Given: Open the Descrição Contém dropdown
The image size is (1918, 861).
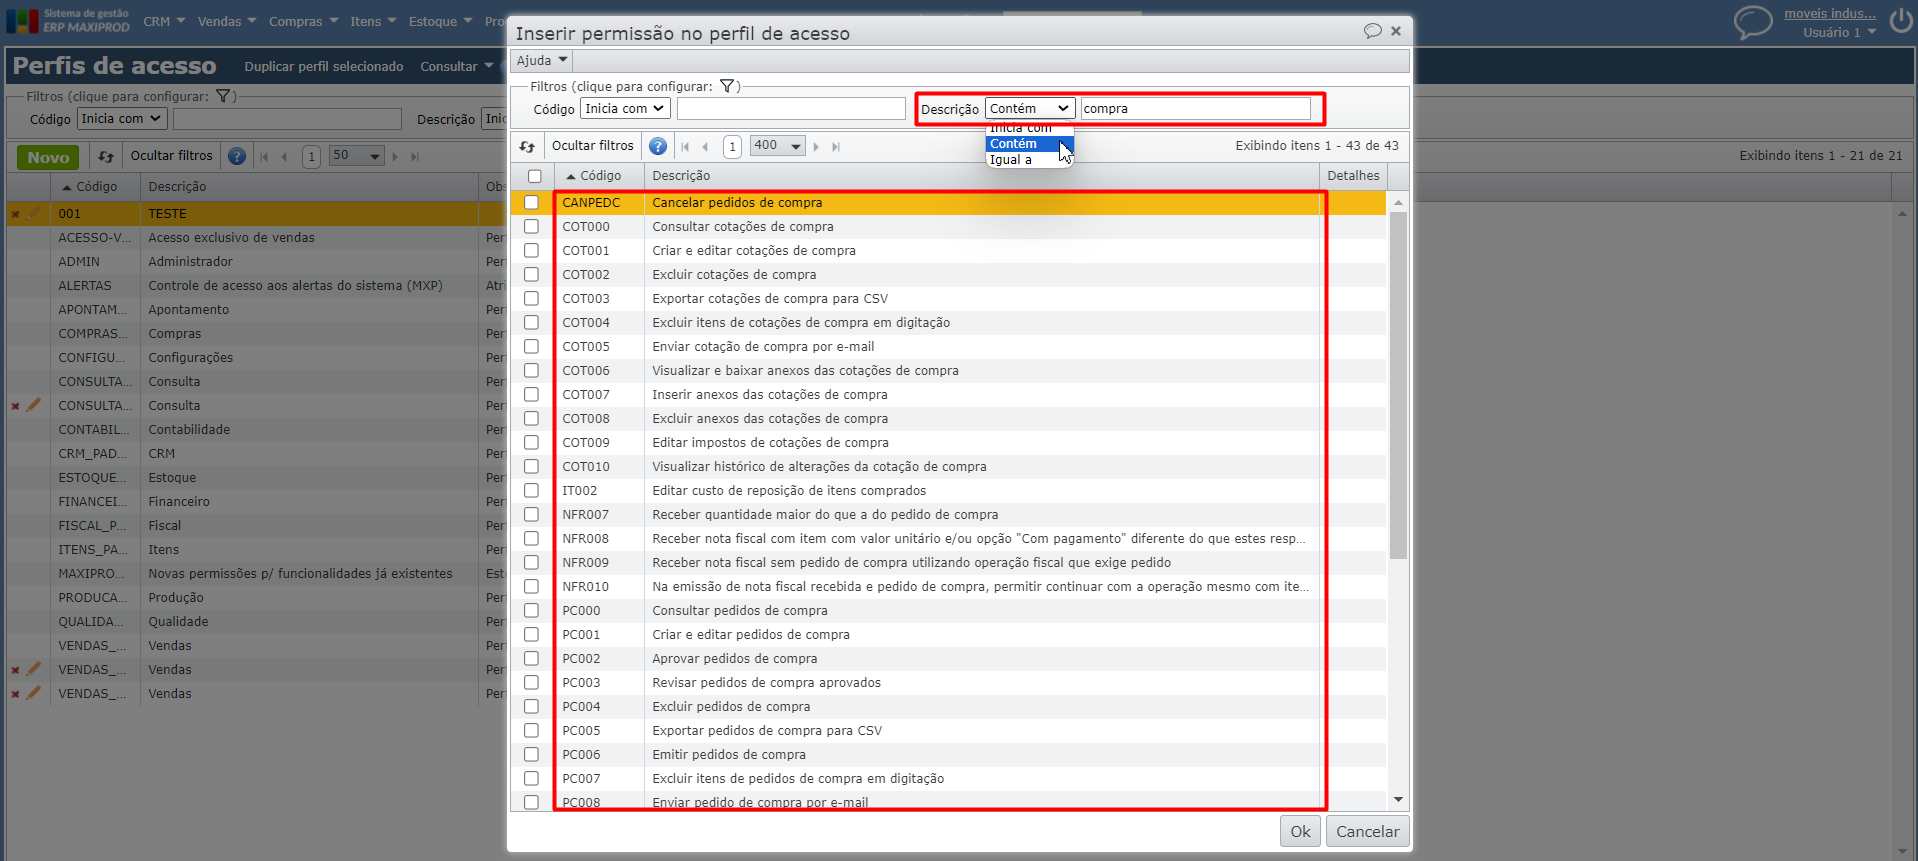Looking at the screenshot, I should pyautogui.click(x=1030, y=108).
